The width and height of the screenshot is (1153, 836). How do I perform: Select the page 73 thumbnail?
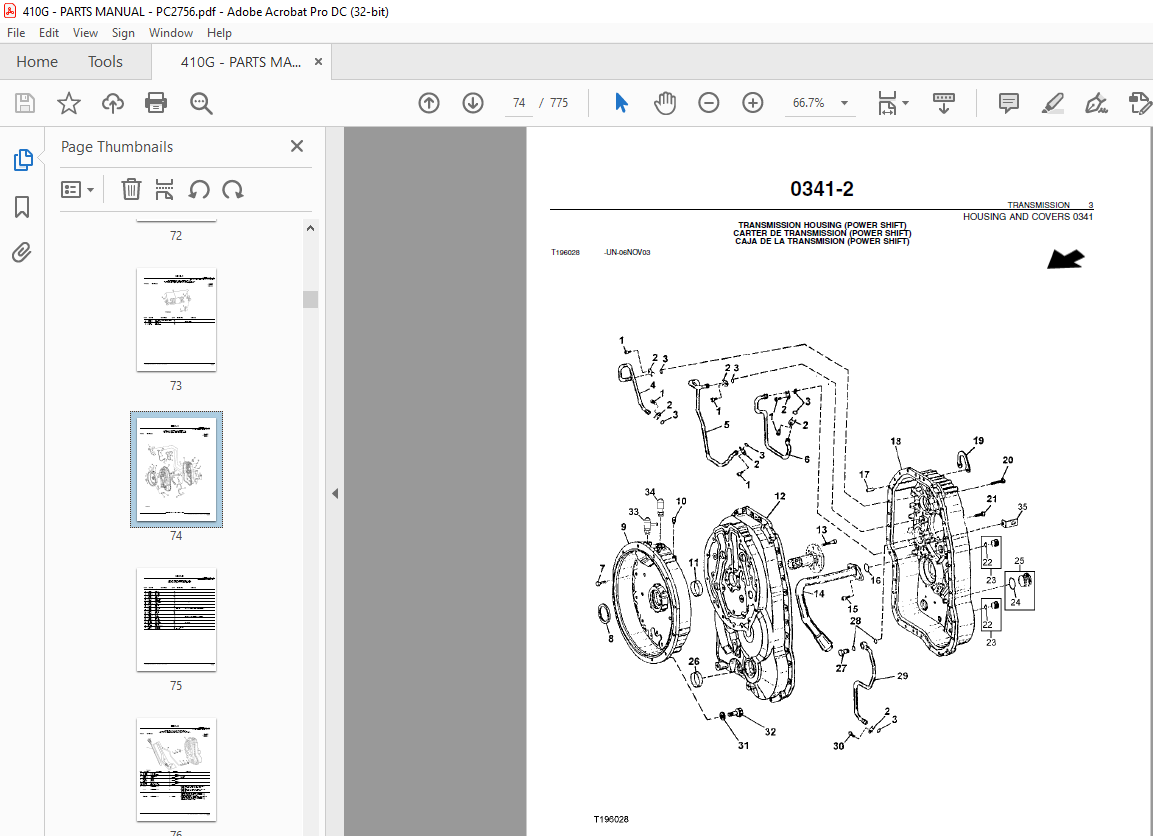[x=176, y=320]
